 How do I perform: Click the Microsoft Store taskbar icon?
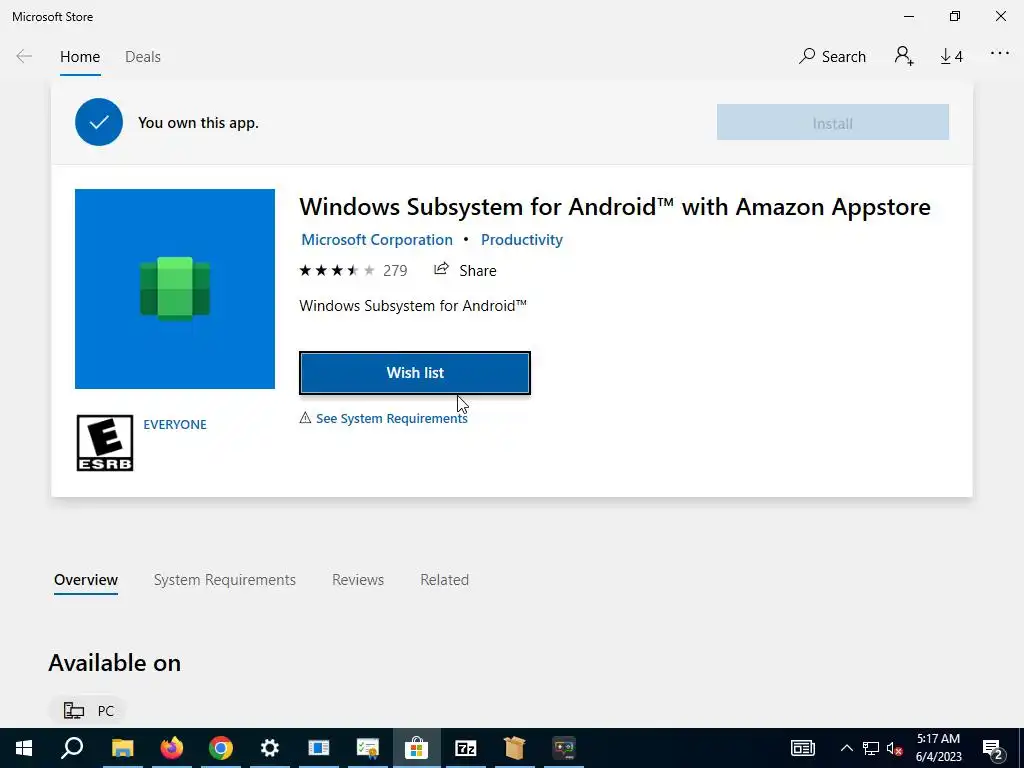[417, 748]
